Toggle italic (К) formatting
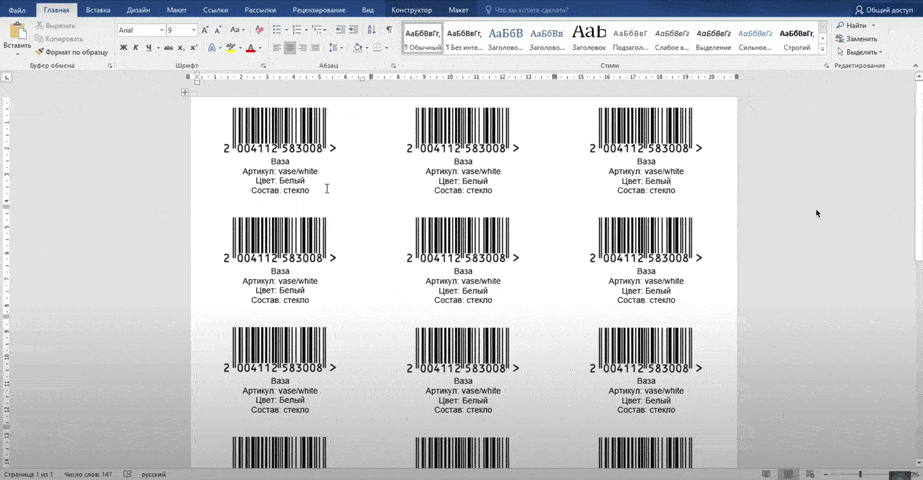Viewport: 923px width, 480px height. pos(135,48)
